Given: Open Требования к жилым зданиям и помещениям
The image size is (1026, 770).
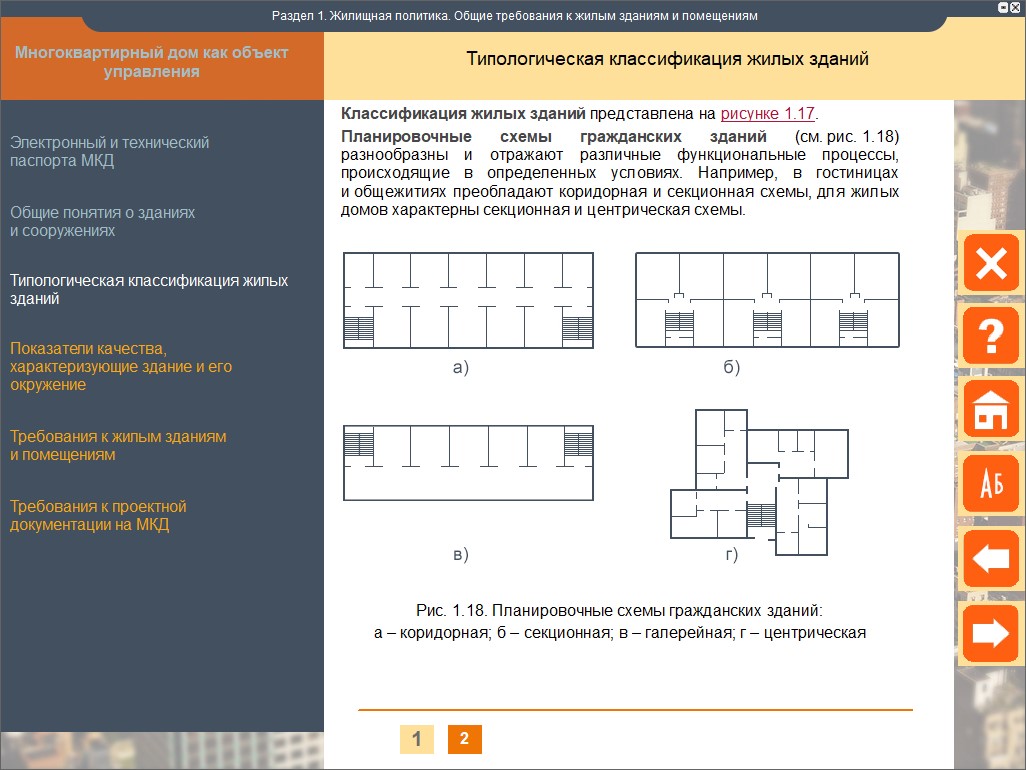Looking at the screenshot, I should (x=118, y=445).
